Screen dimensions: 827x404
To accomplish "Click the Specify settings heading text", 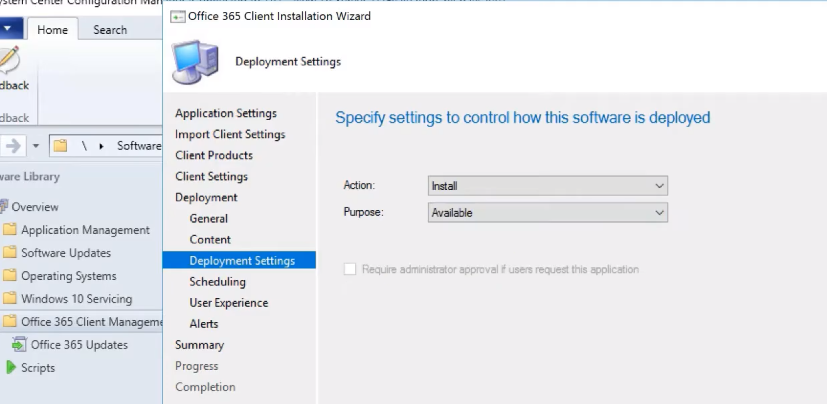I will (x=523, y=118).
